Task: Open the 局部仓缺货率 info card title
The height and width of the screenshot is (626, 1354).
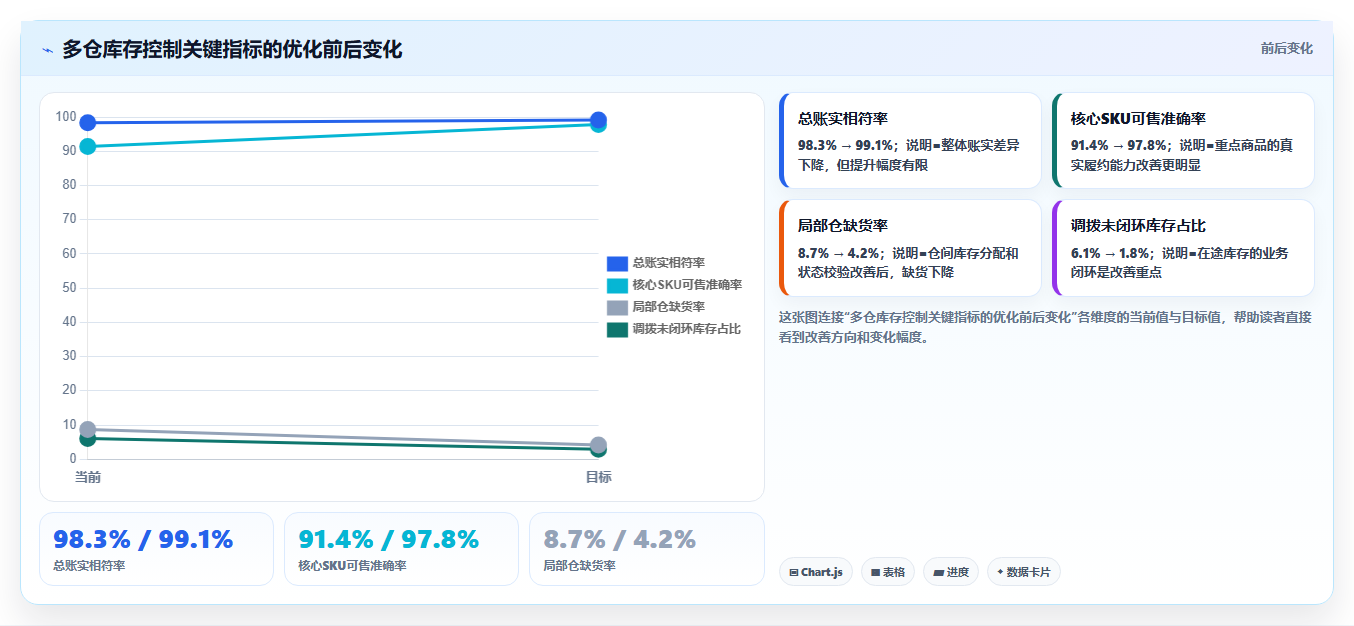Action: [x=843, y=226]
